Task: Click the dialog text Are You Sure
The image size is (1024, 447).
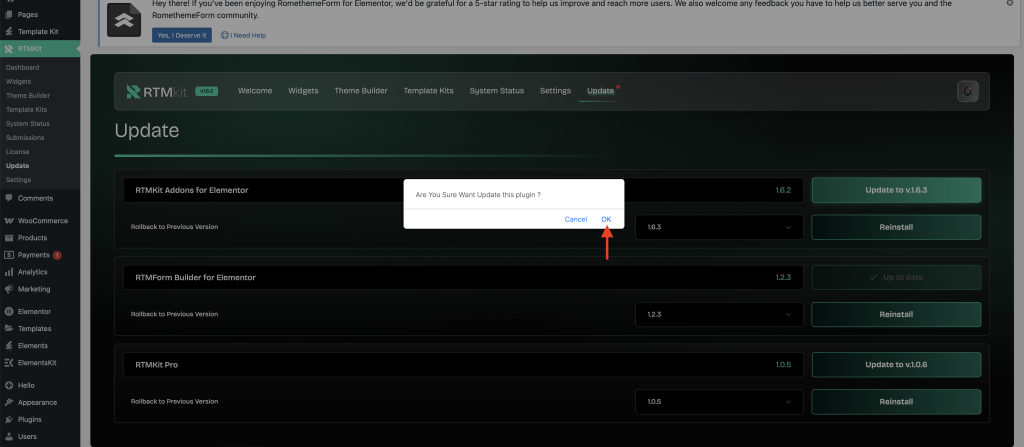Action: (x=478, y=195)
